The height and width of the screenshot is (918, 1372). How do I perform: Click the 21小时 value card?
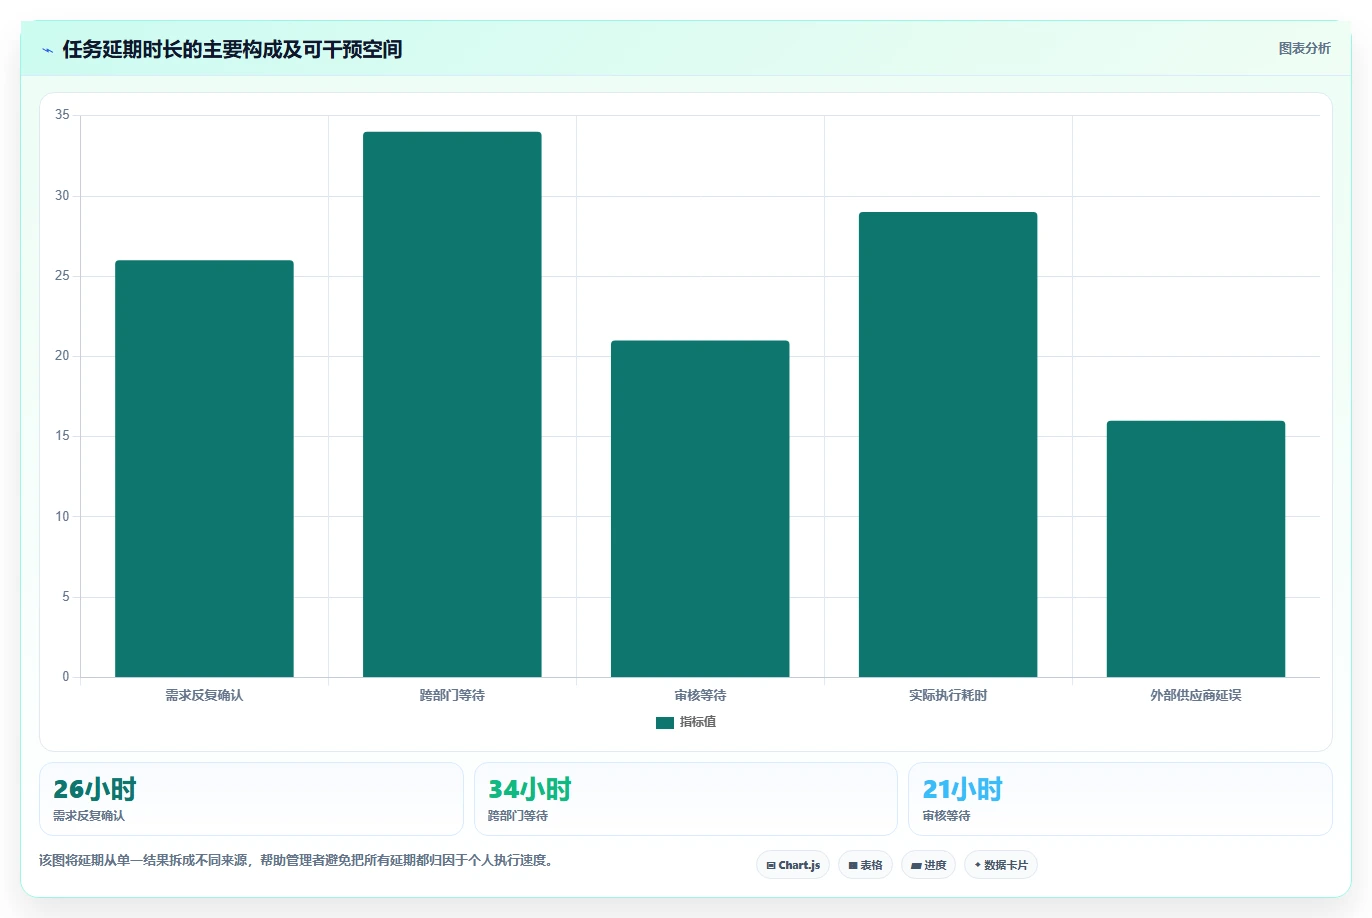1120,799
